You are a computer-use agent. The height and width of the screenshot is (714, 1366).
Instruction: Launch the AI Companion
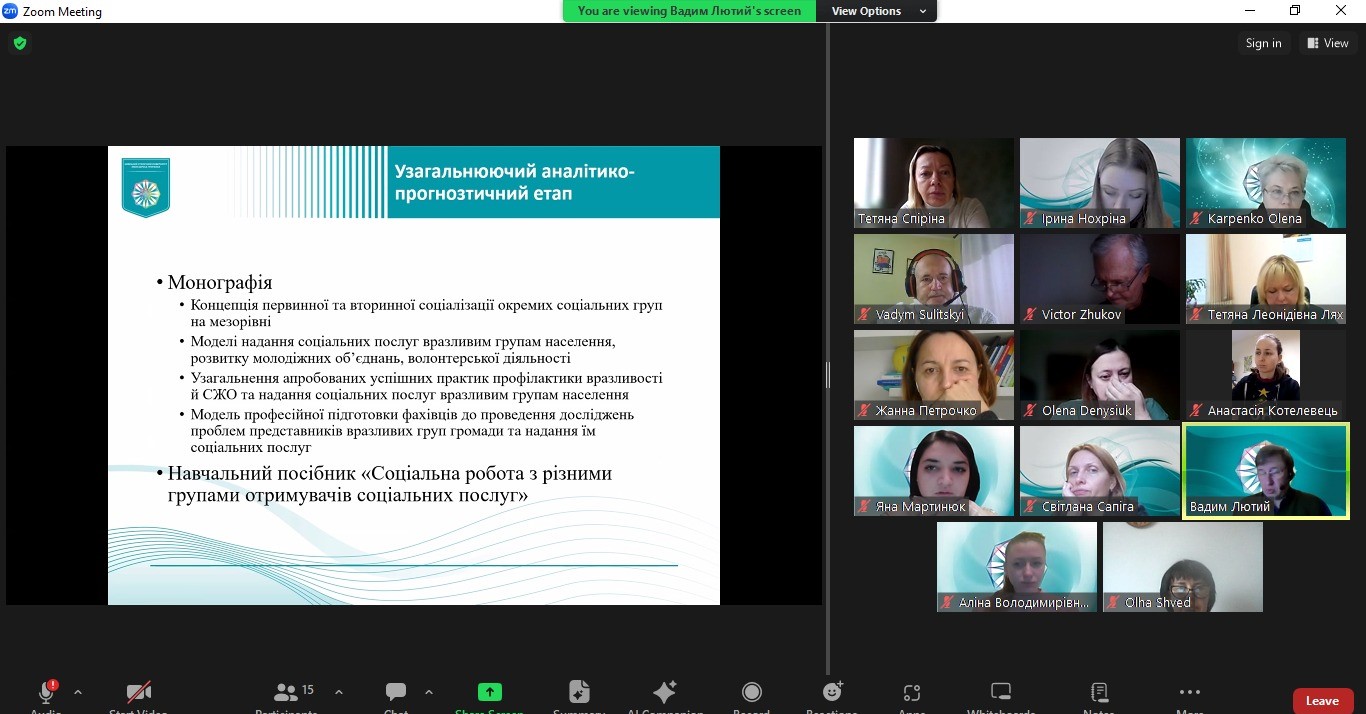coord(664,693)
